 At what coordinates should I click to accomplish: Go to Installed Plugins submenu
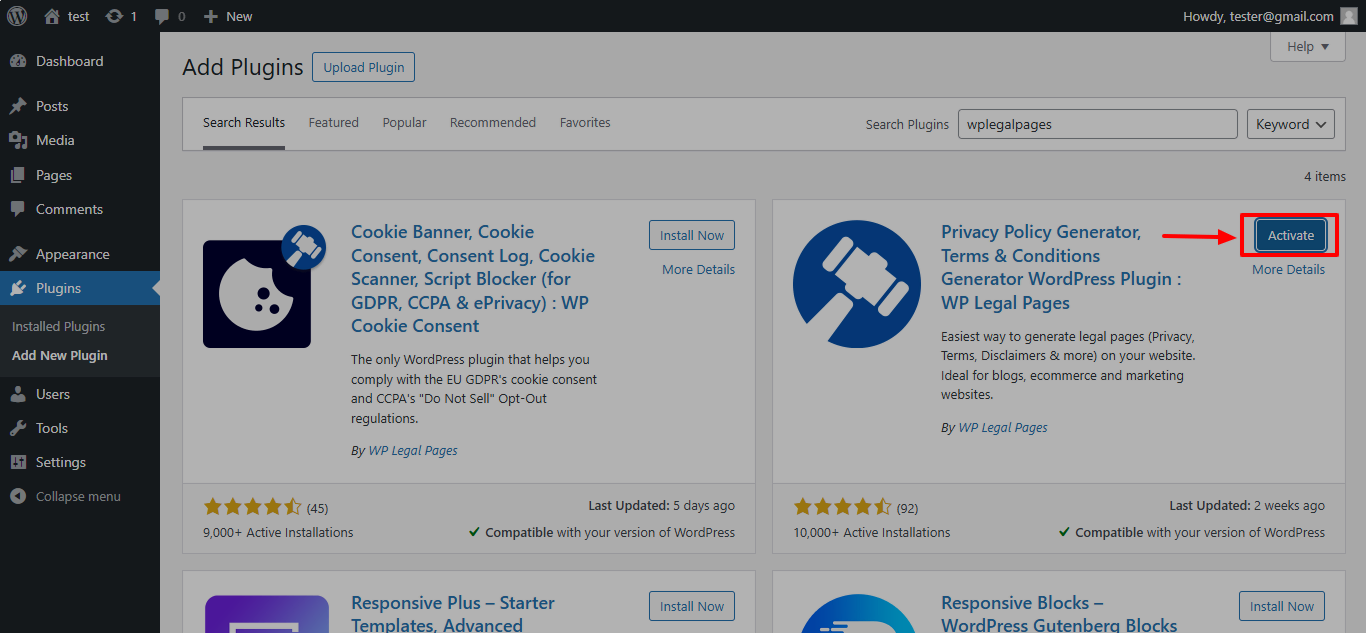point(58,326)
